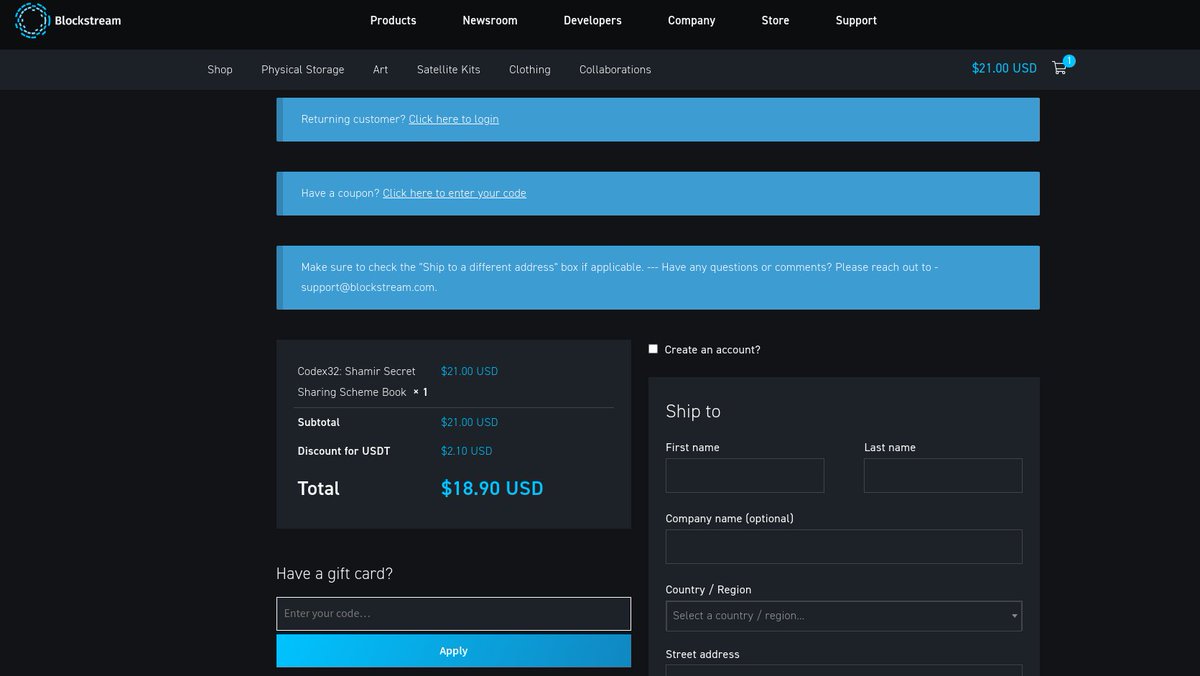Viewport: 1200px width, 676px height.
Task: Focus the Company name field
Action: click(x=844, y=547)
